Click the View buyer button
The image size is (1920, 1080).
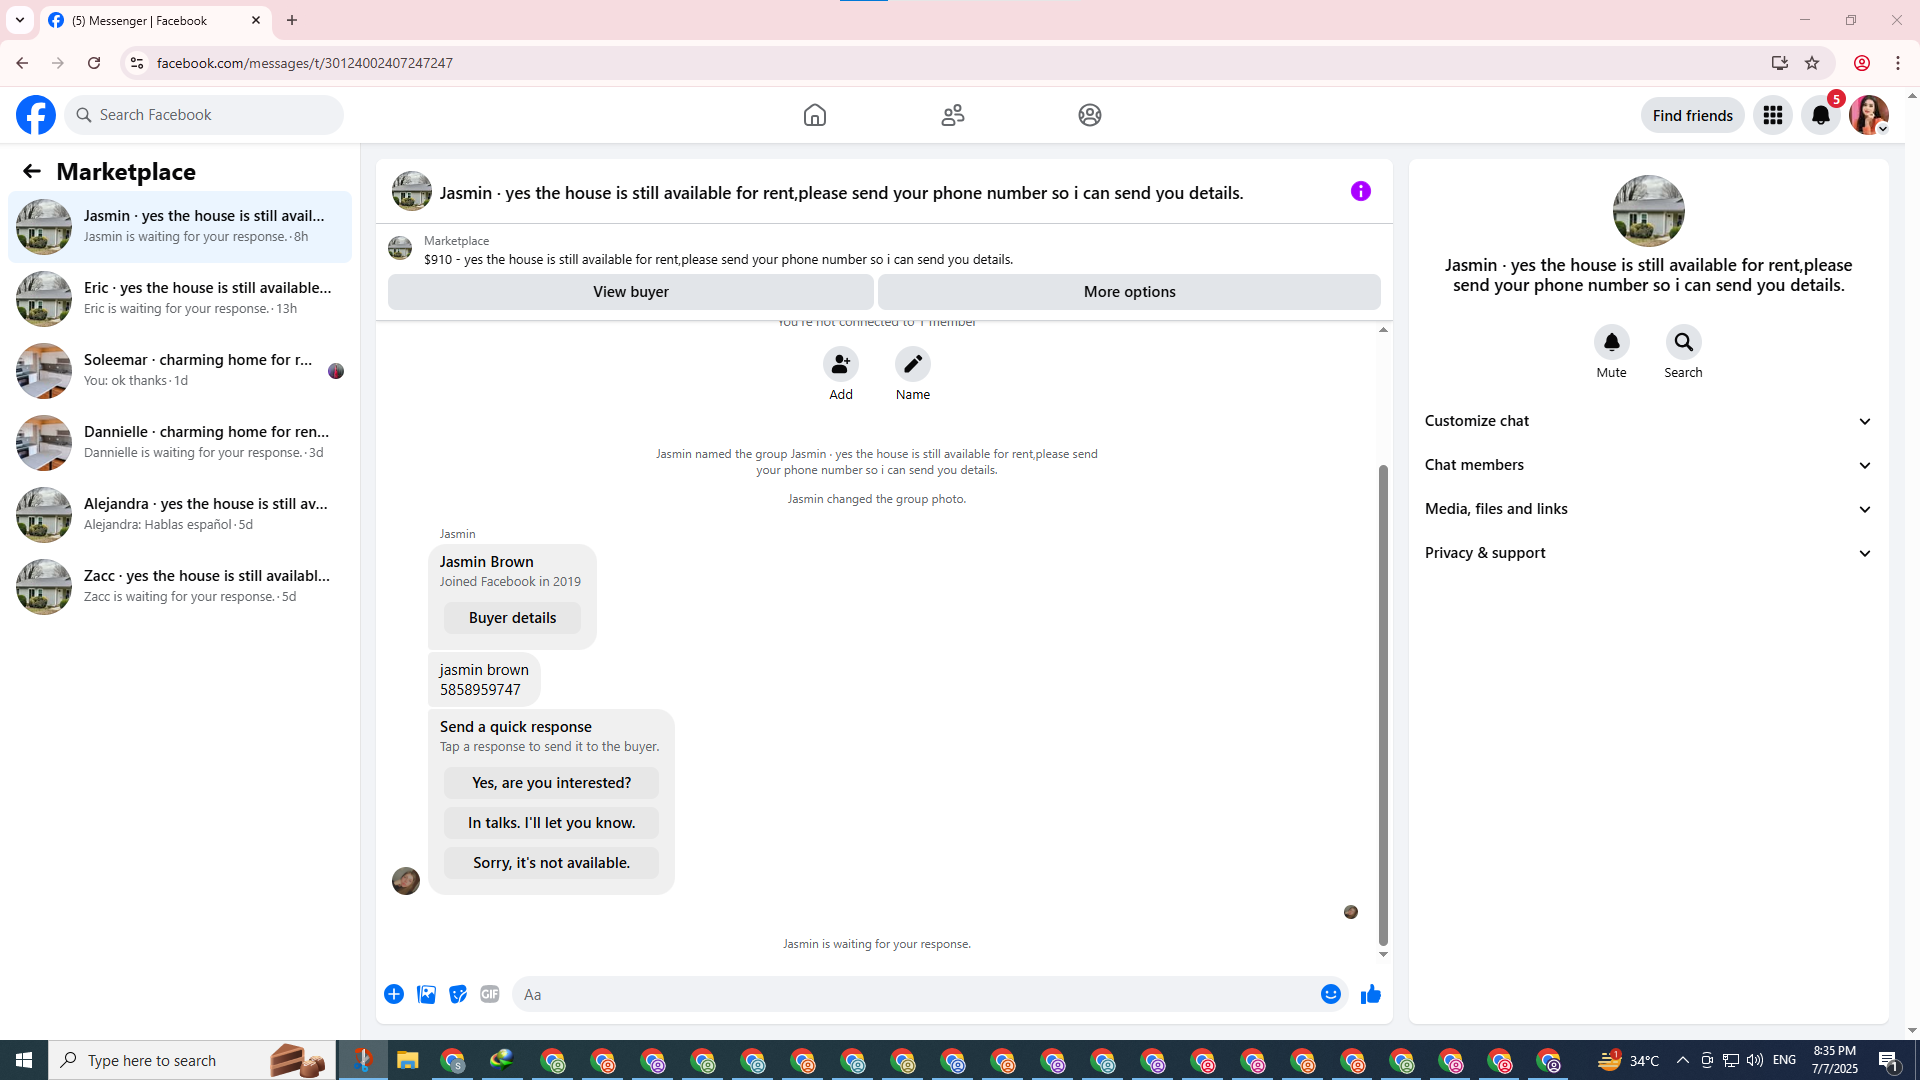[630, 292]
